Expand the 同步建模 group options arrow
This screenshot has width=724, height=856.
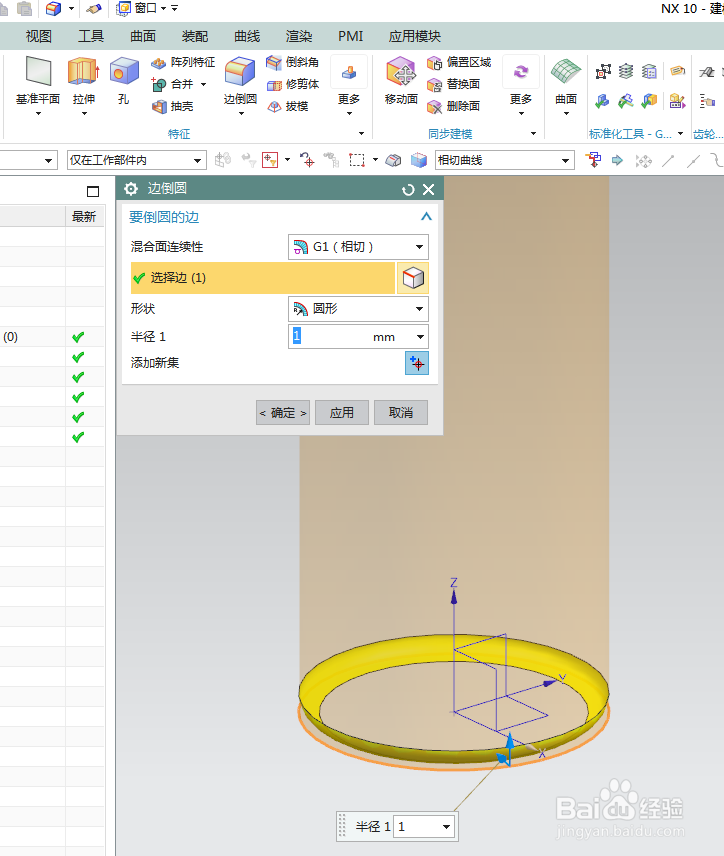[533, 134]
